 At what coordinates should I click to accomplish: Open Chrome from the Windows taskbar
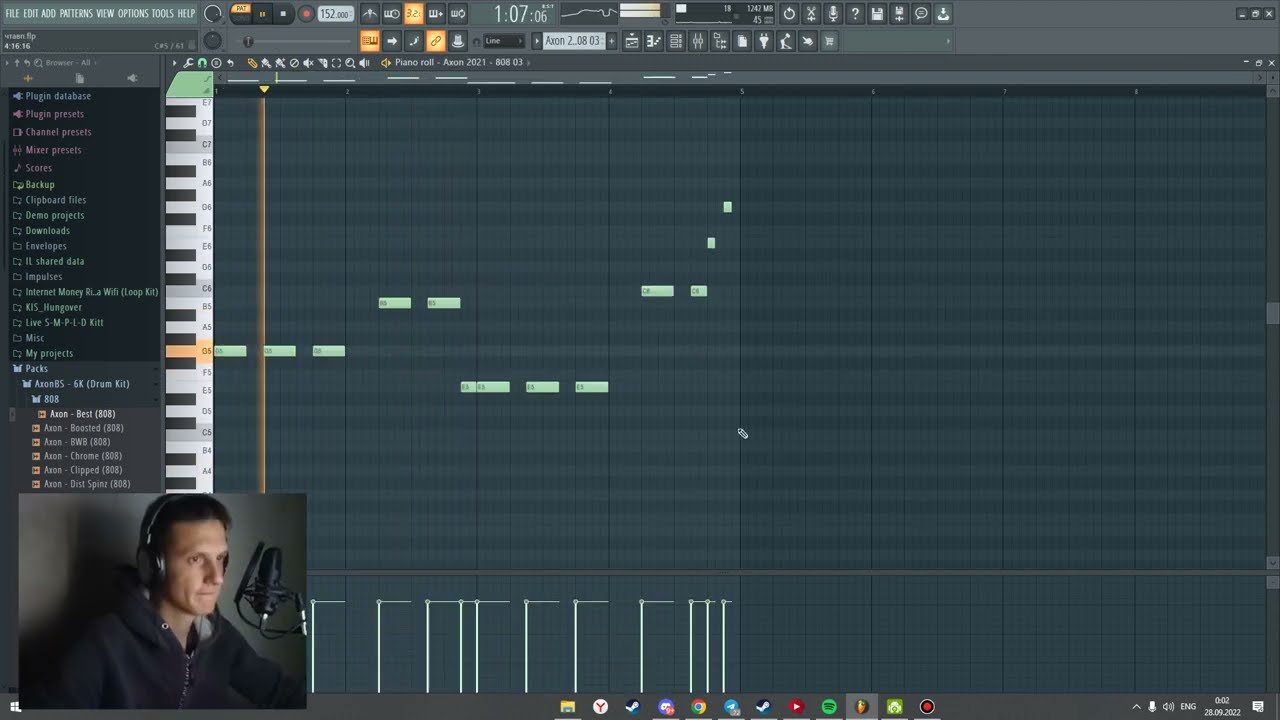698,707
